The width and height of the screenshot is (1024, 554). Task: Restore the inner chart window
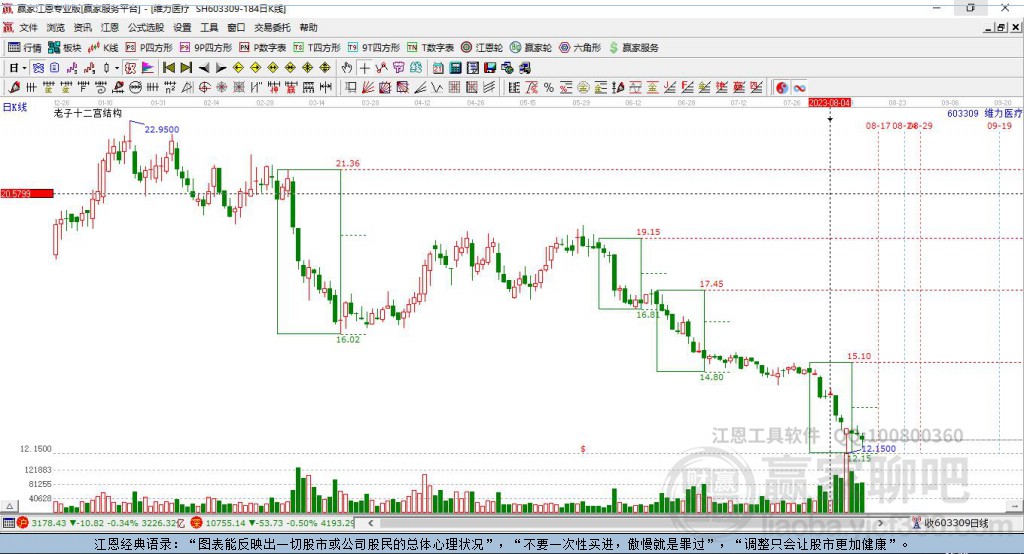1001,27
